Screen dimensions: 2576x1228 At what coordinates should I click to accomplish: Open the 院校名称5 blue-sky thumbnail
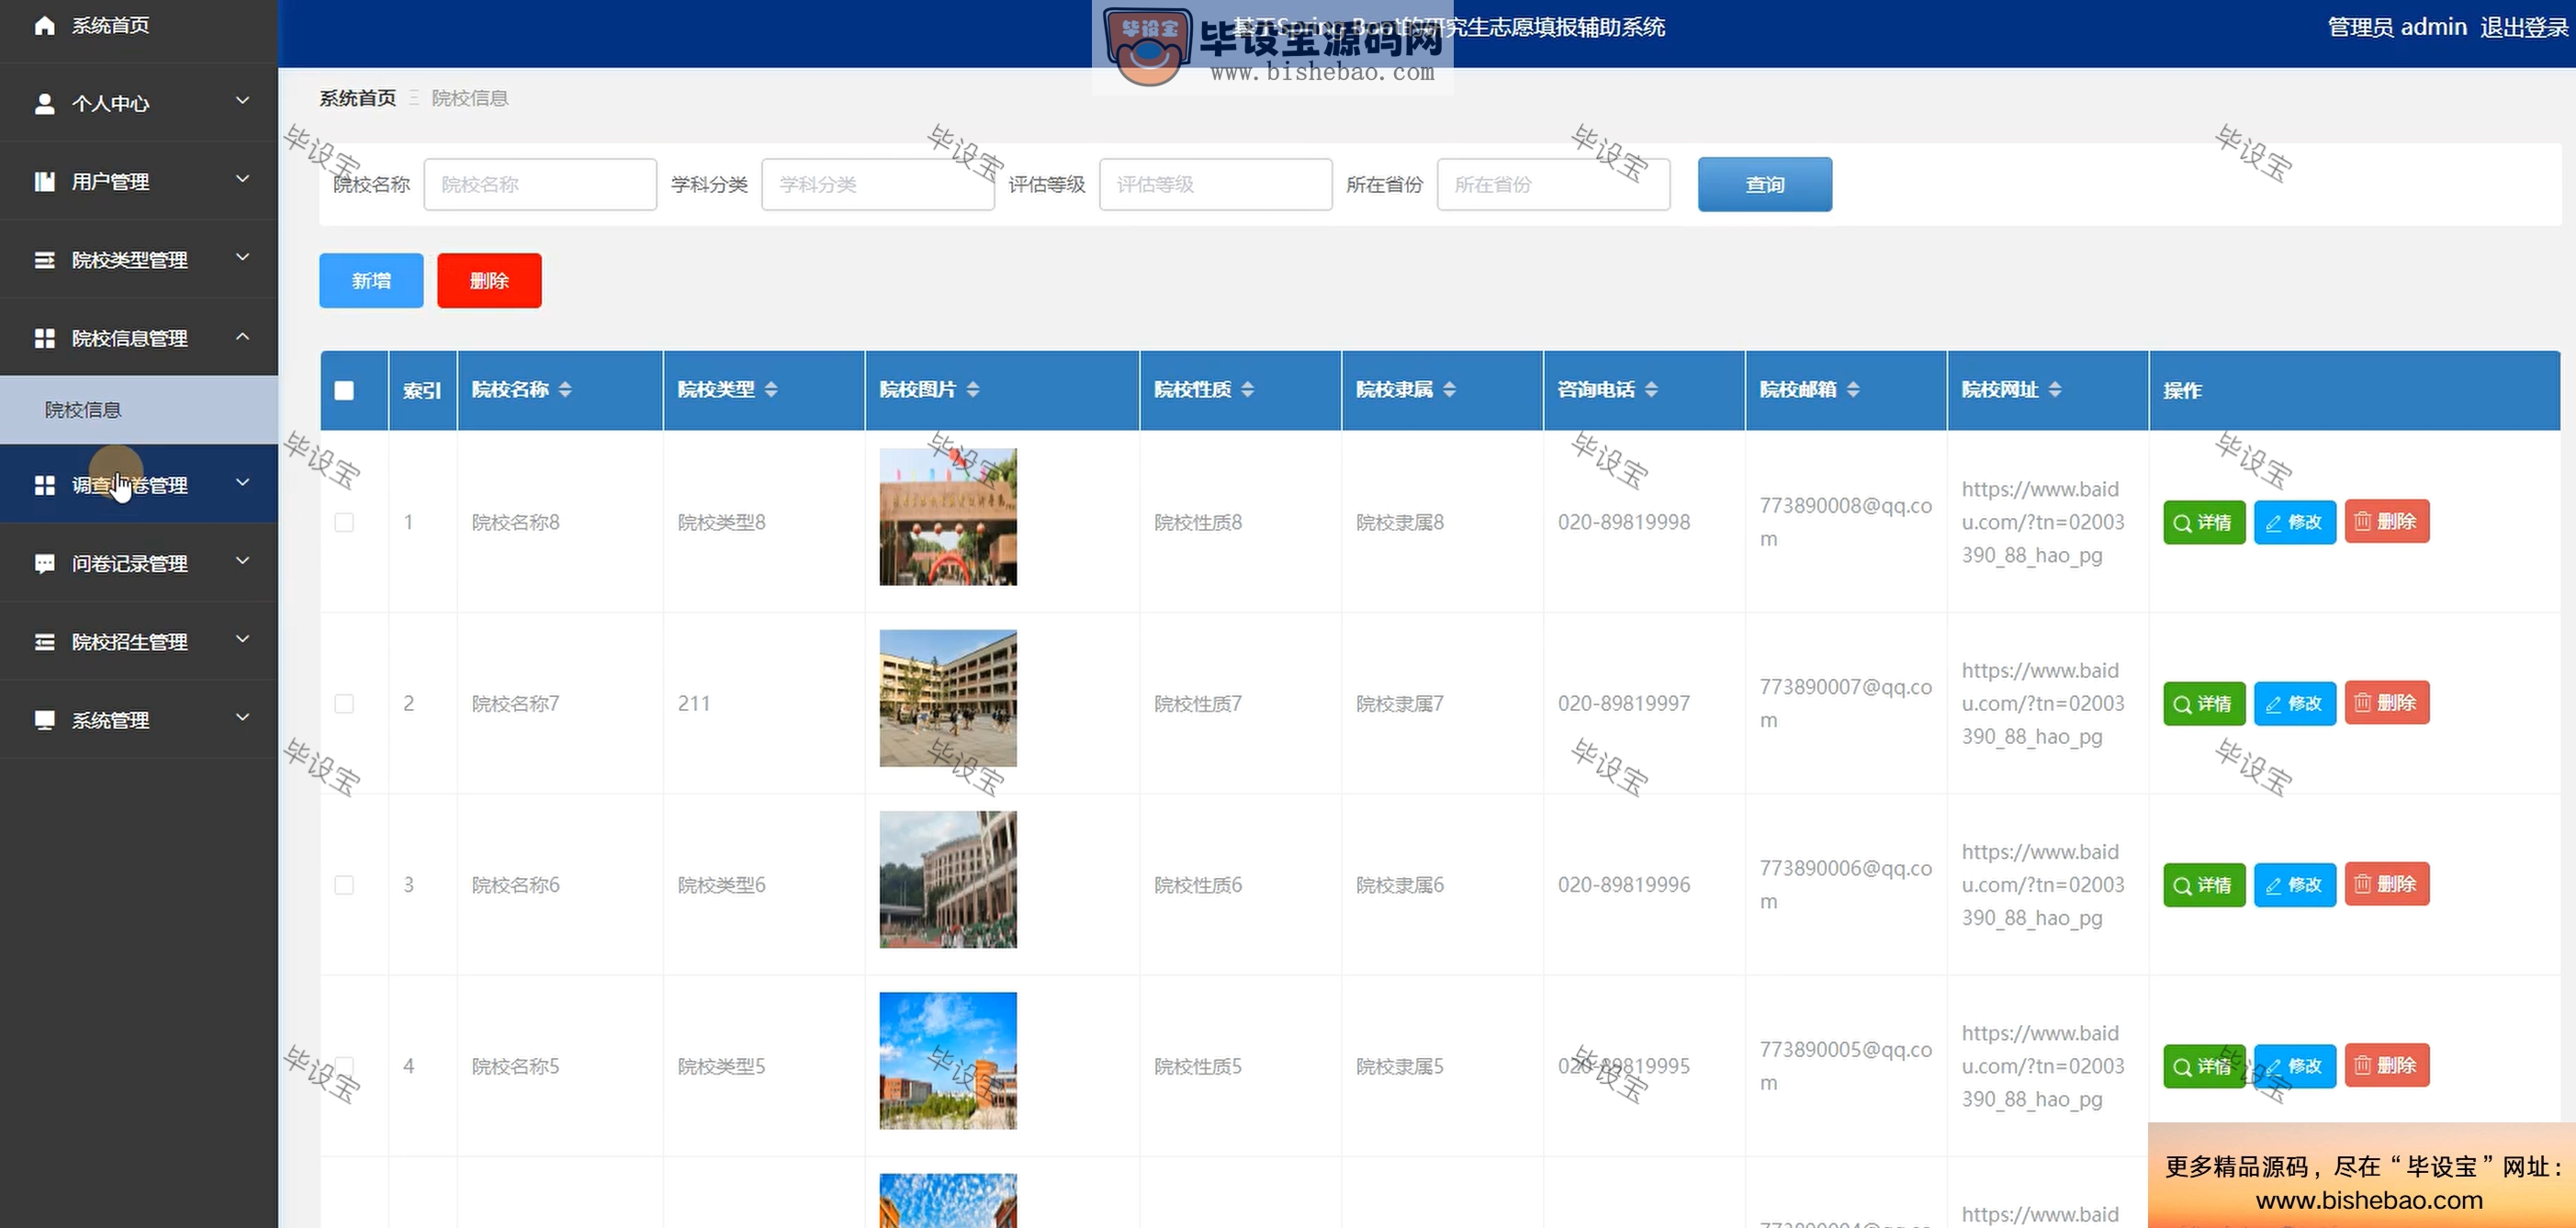pyautogui.click(x=948, y=1061)
